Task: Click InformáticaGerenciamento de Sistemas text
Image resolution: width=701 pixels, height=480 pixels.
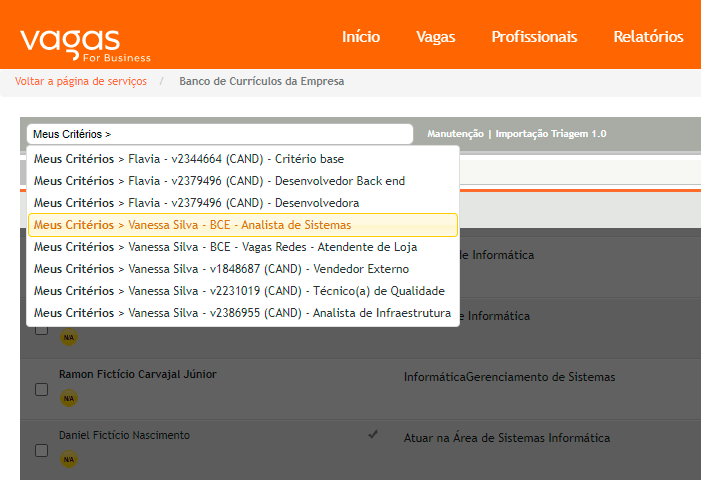Action: [509, 377]
